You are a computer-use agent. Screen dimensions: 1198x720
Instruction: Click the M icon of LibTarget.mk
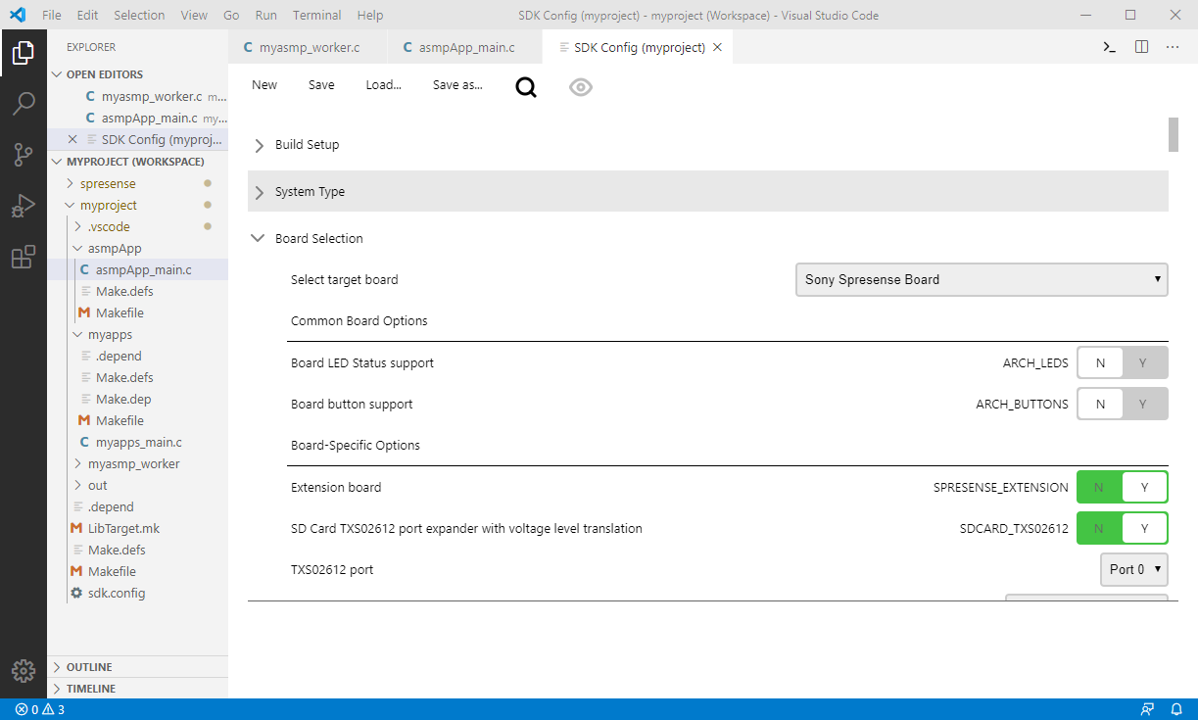pyautogui.click(x=76, y=528)
